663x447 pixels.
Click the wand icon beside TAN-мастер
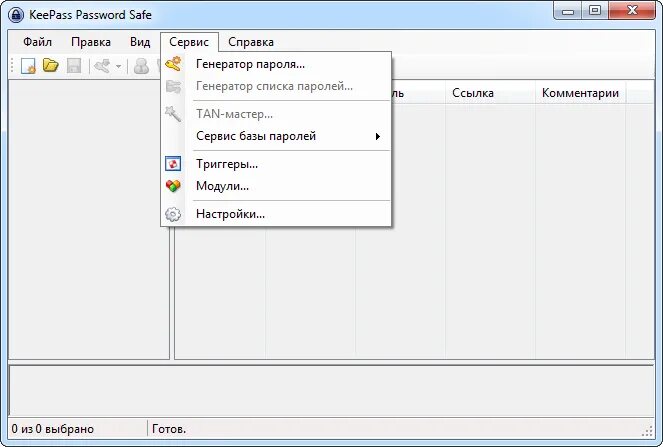click(x=173, y=114)
